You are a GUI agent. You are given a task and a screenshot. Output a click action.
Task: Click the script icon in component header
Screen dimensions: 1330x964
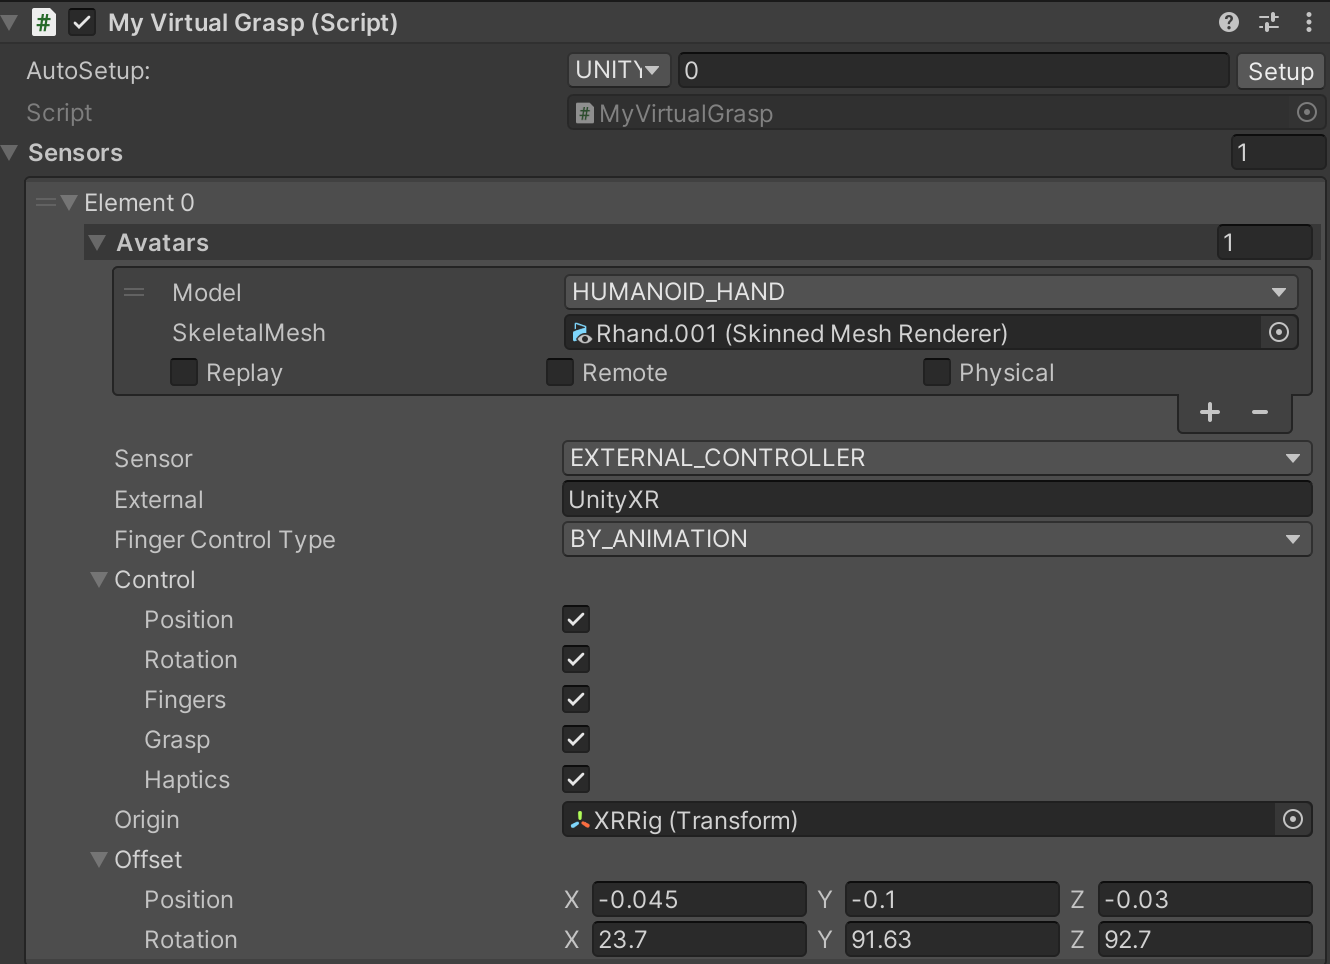click(x=44, y=22)
